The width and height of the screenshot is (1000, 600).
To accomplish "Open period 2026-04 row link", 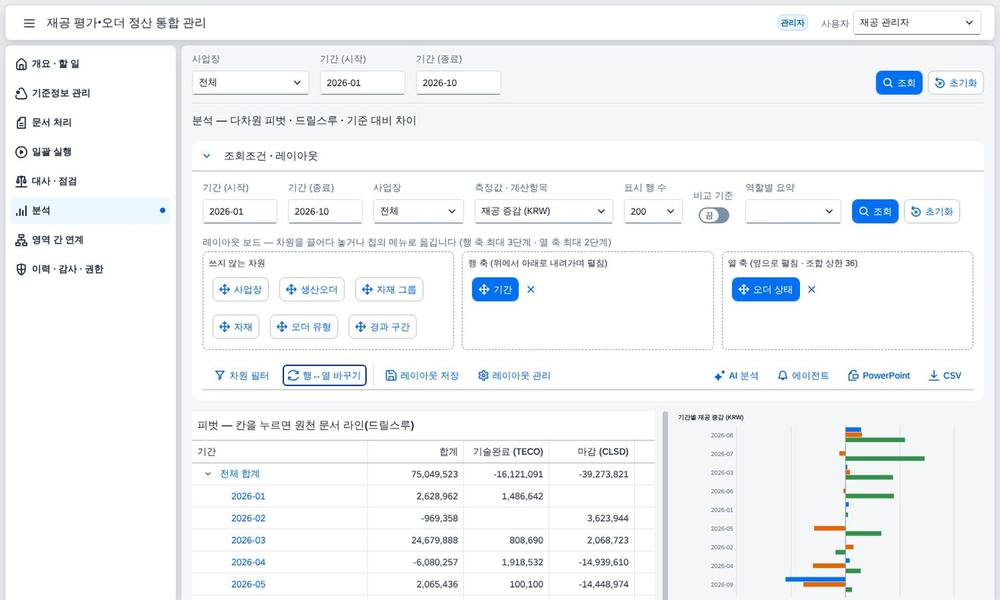I will [x=248, y=562].
